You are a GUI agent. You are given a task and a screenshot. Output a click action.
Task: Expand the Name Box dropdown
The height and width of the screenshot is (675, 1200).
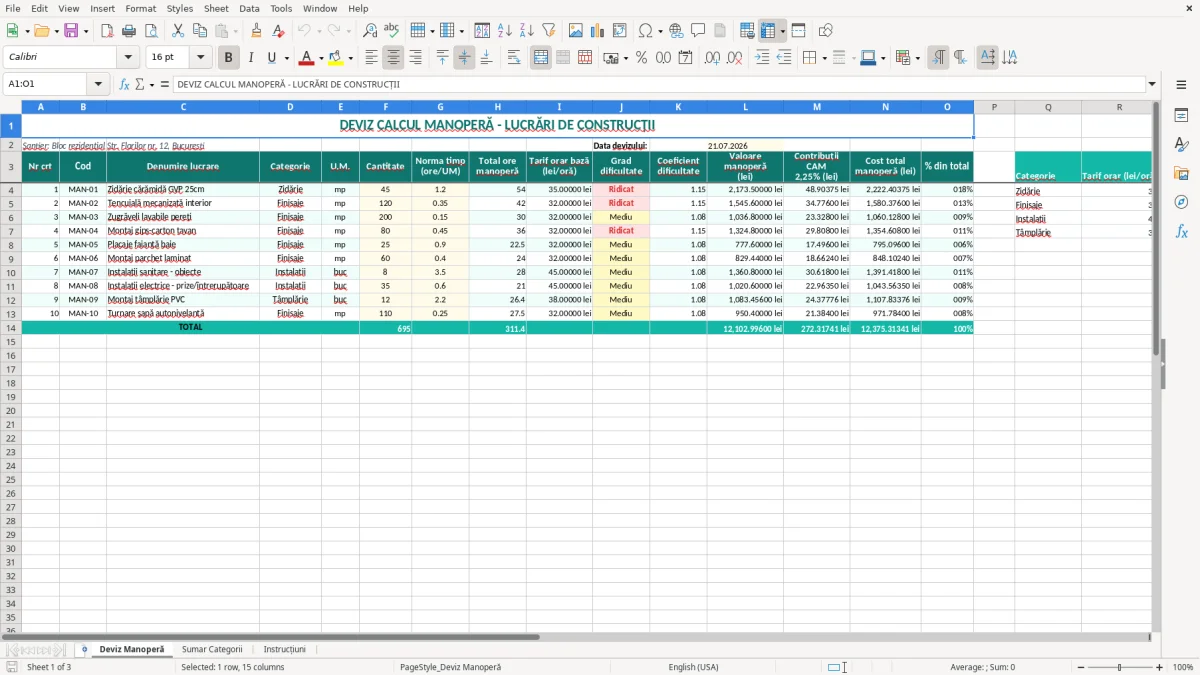pos(98,84)
